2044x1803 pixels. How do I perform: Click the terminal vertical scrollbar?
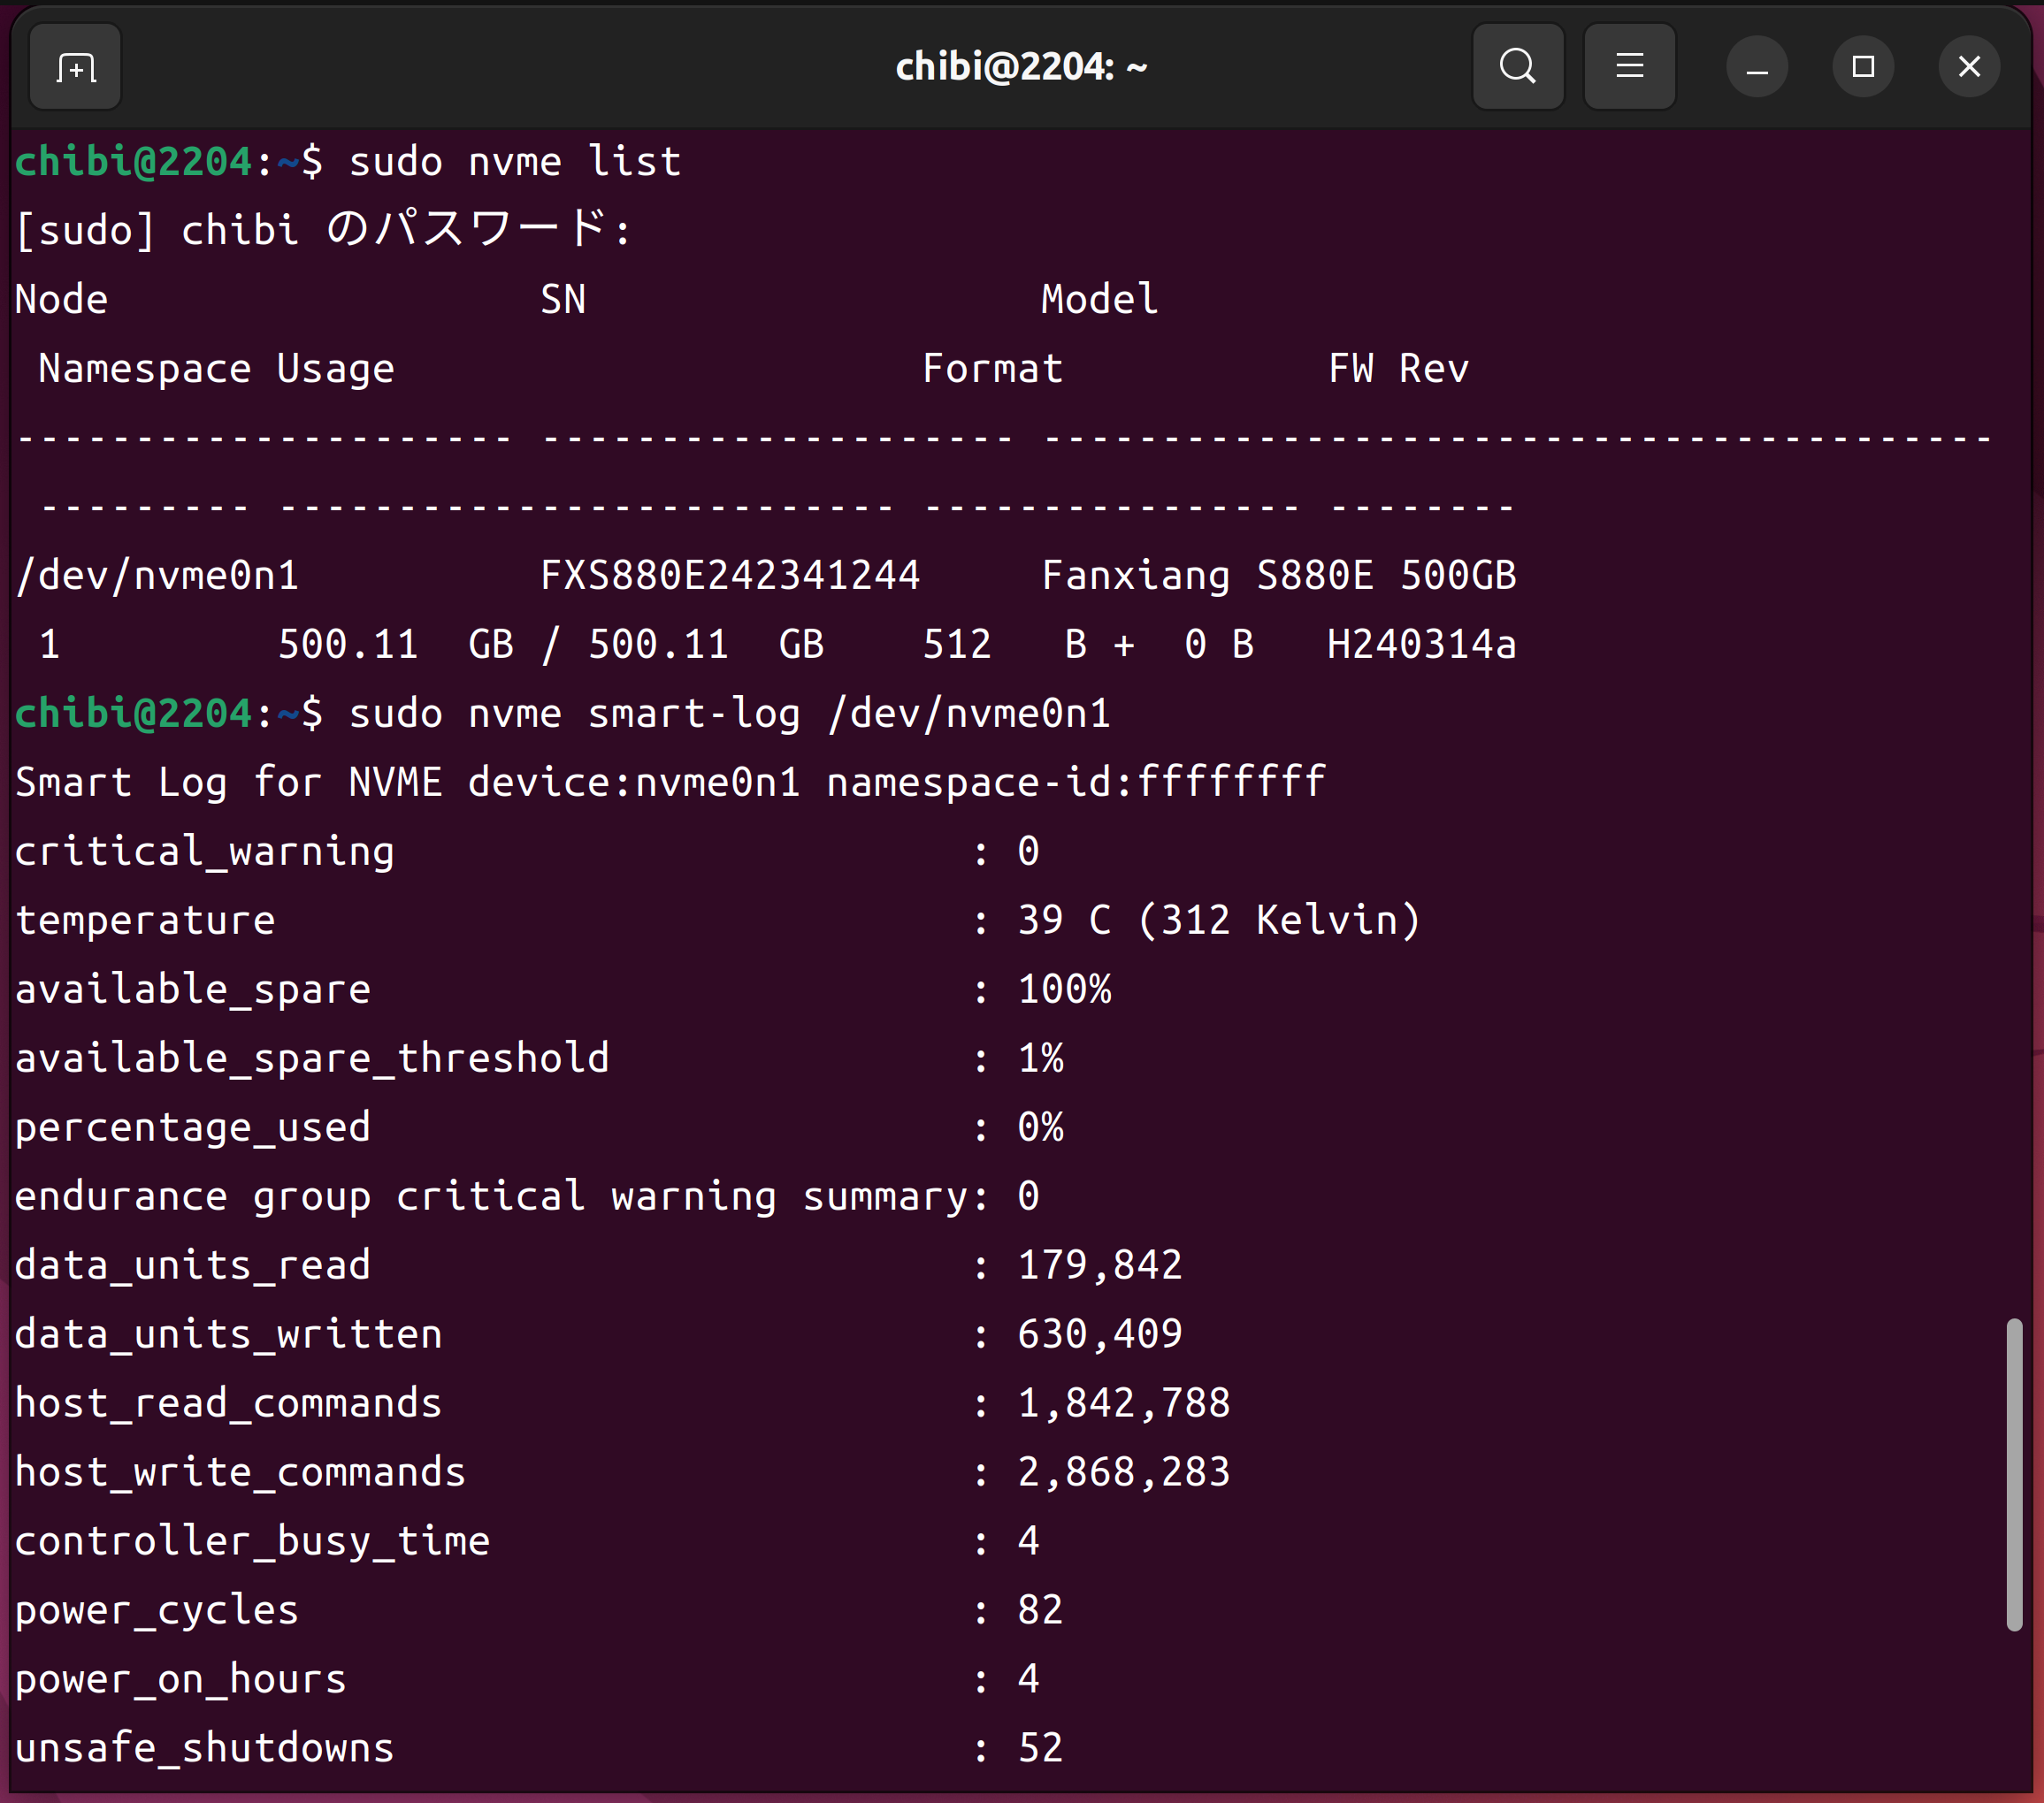pyautogui.click(x=2013, y=1474)
